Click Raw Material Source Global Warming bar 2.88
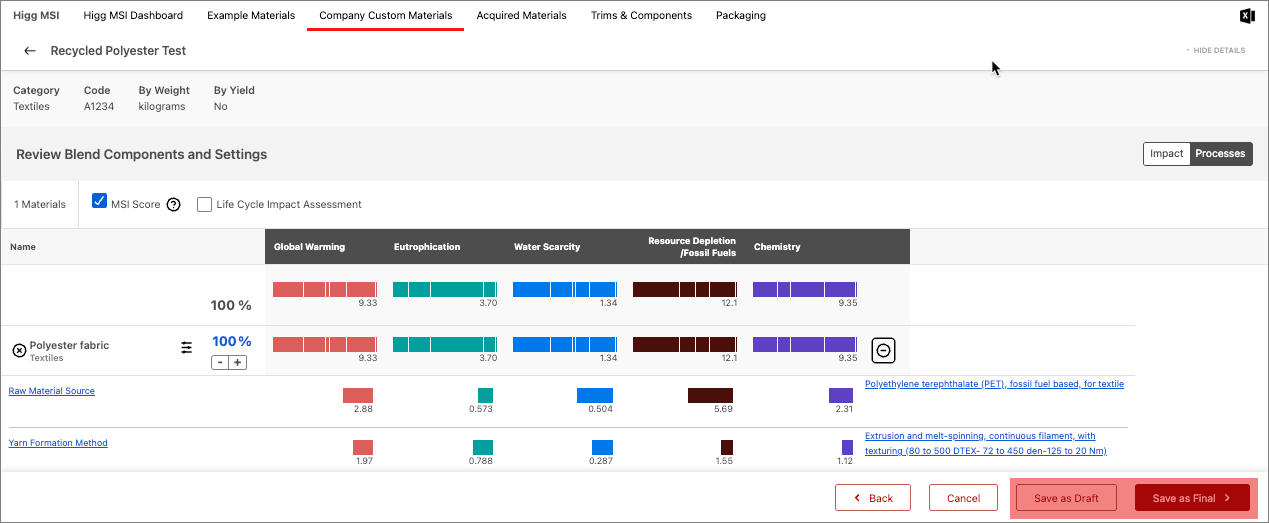Screen dimensions: 1269x523 tap(358, 395)
